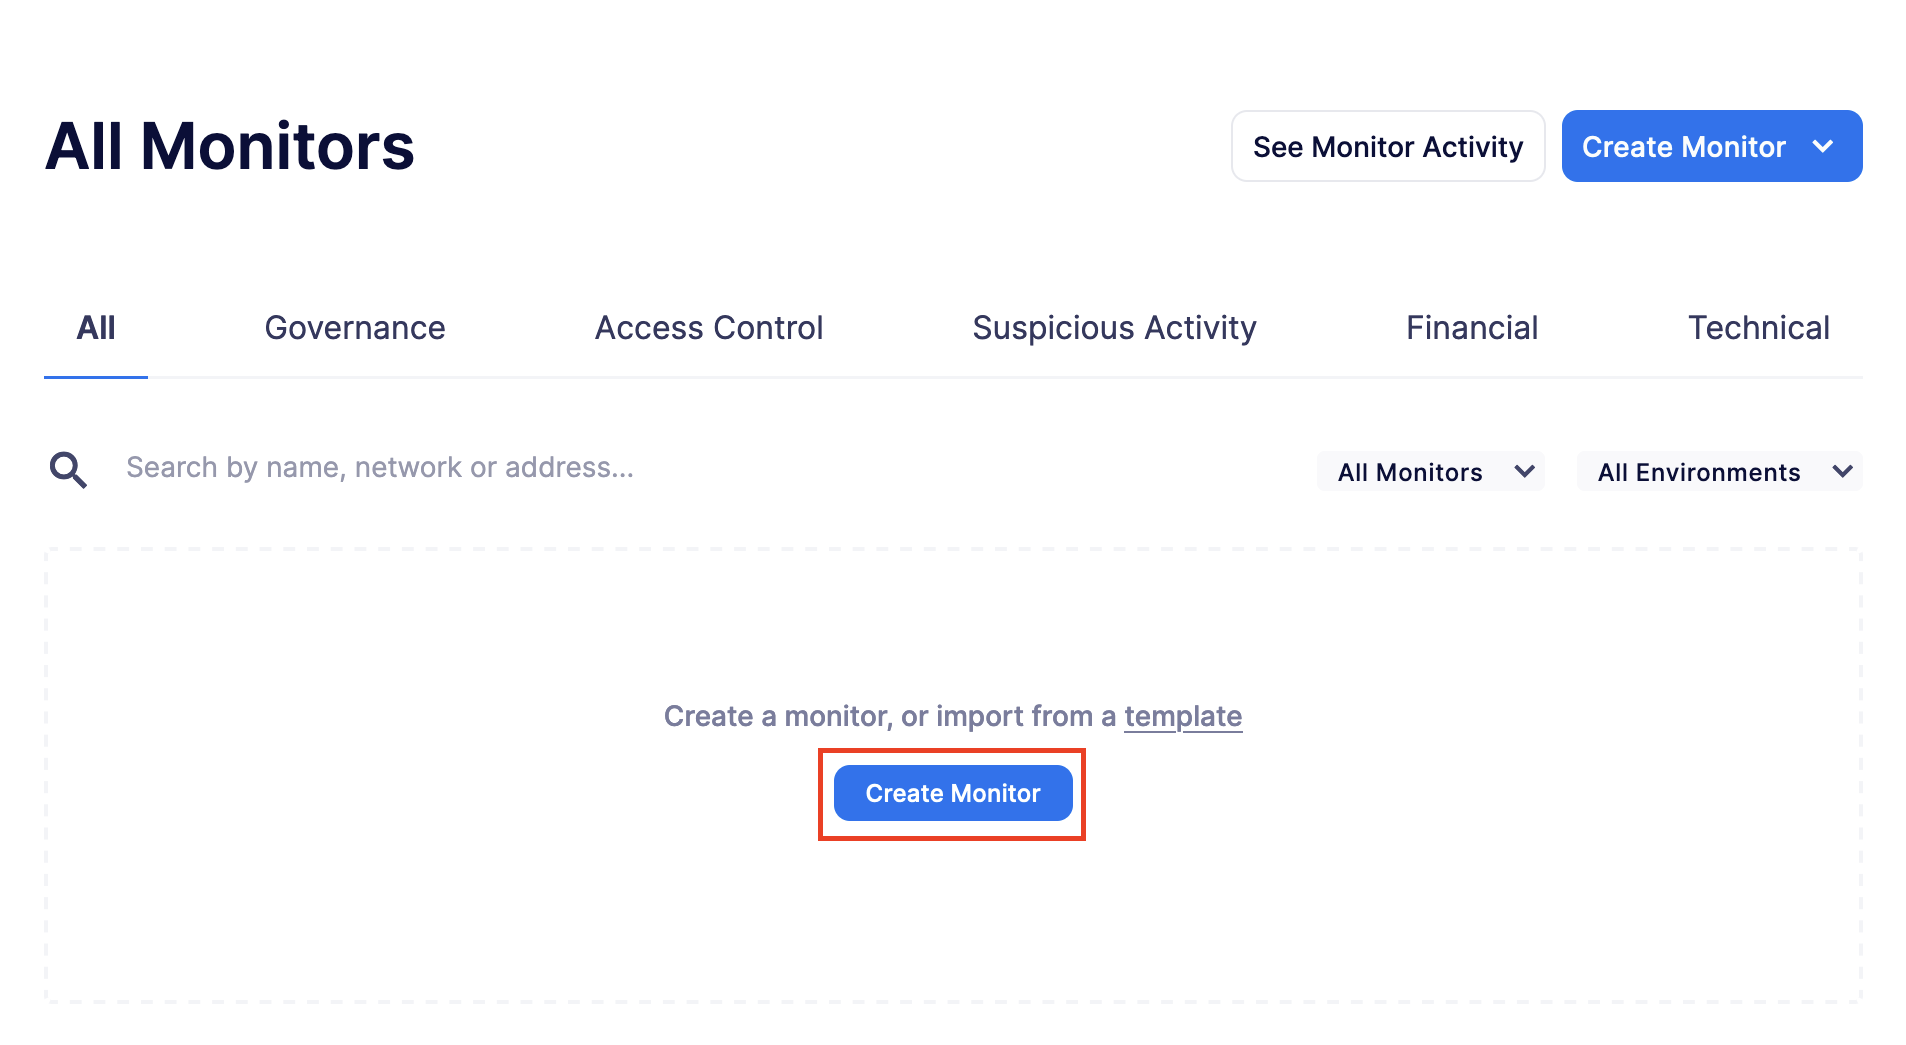Click the highlighted Create Monitor button
Image resolution: width=1906 pixels, height=1045 pixels.
click(x=951, y=793)
